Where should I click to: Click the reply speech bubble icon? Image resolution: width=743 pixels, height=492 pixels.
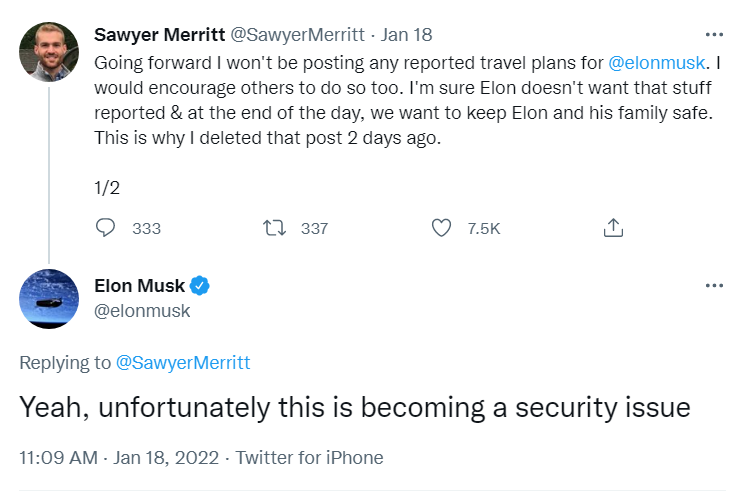(106, 228)
